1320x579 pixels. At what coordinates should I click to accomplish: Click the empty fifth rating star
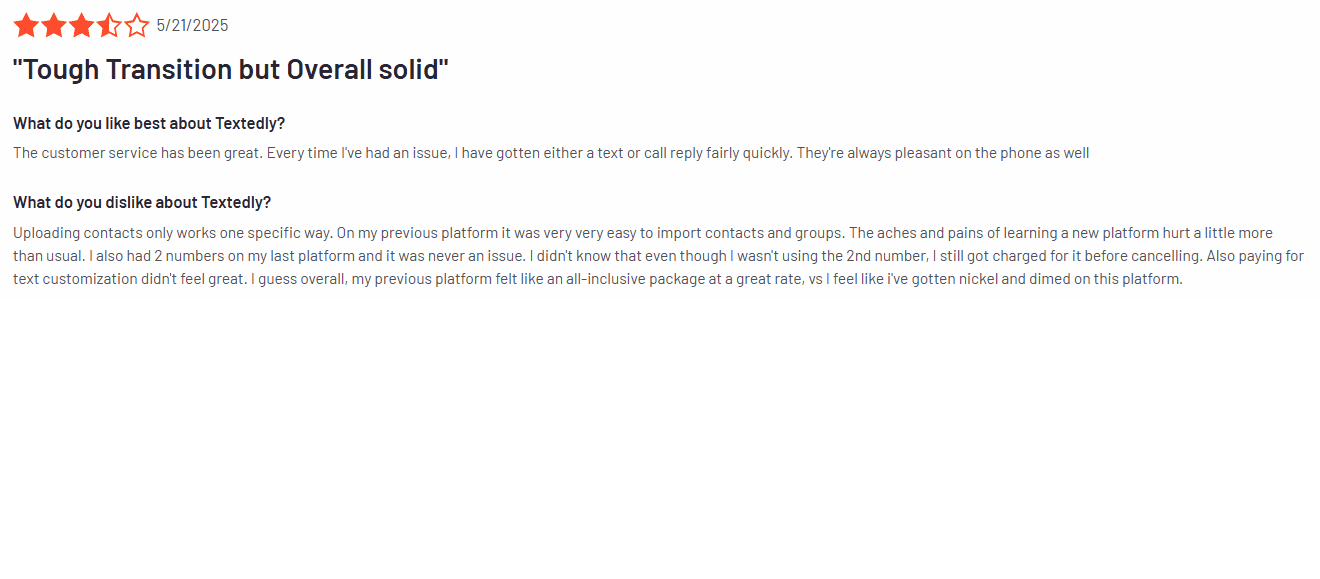pos(137,25)
